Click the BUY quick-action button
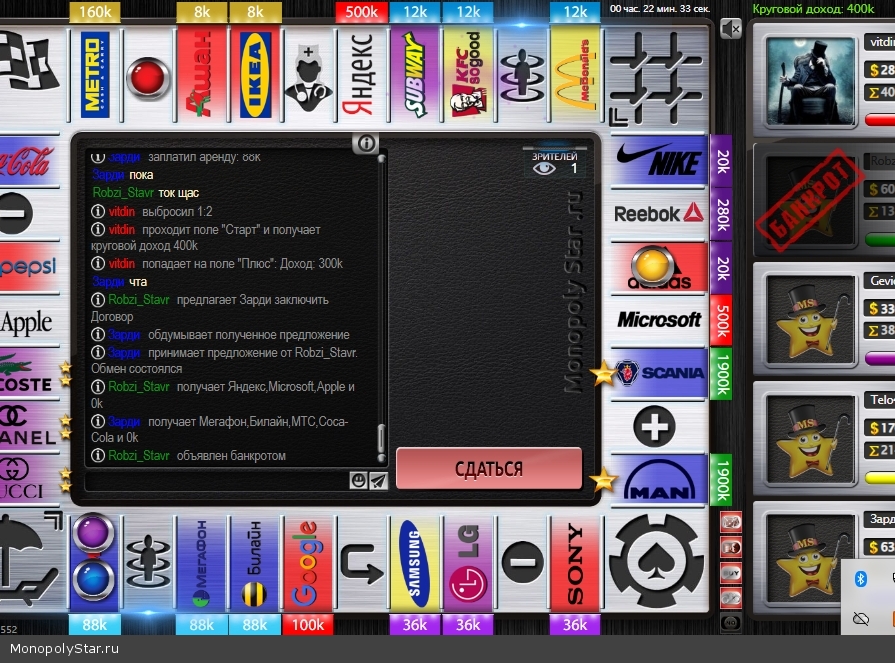 [x=731, y=573]
